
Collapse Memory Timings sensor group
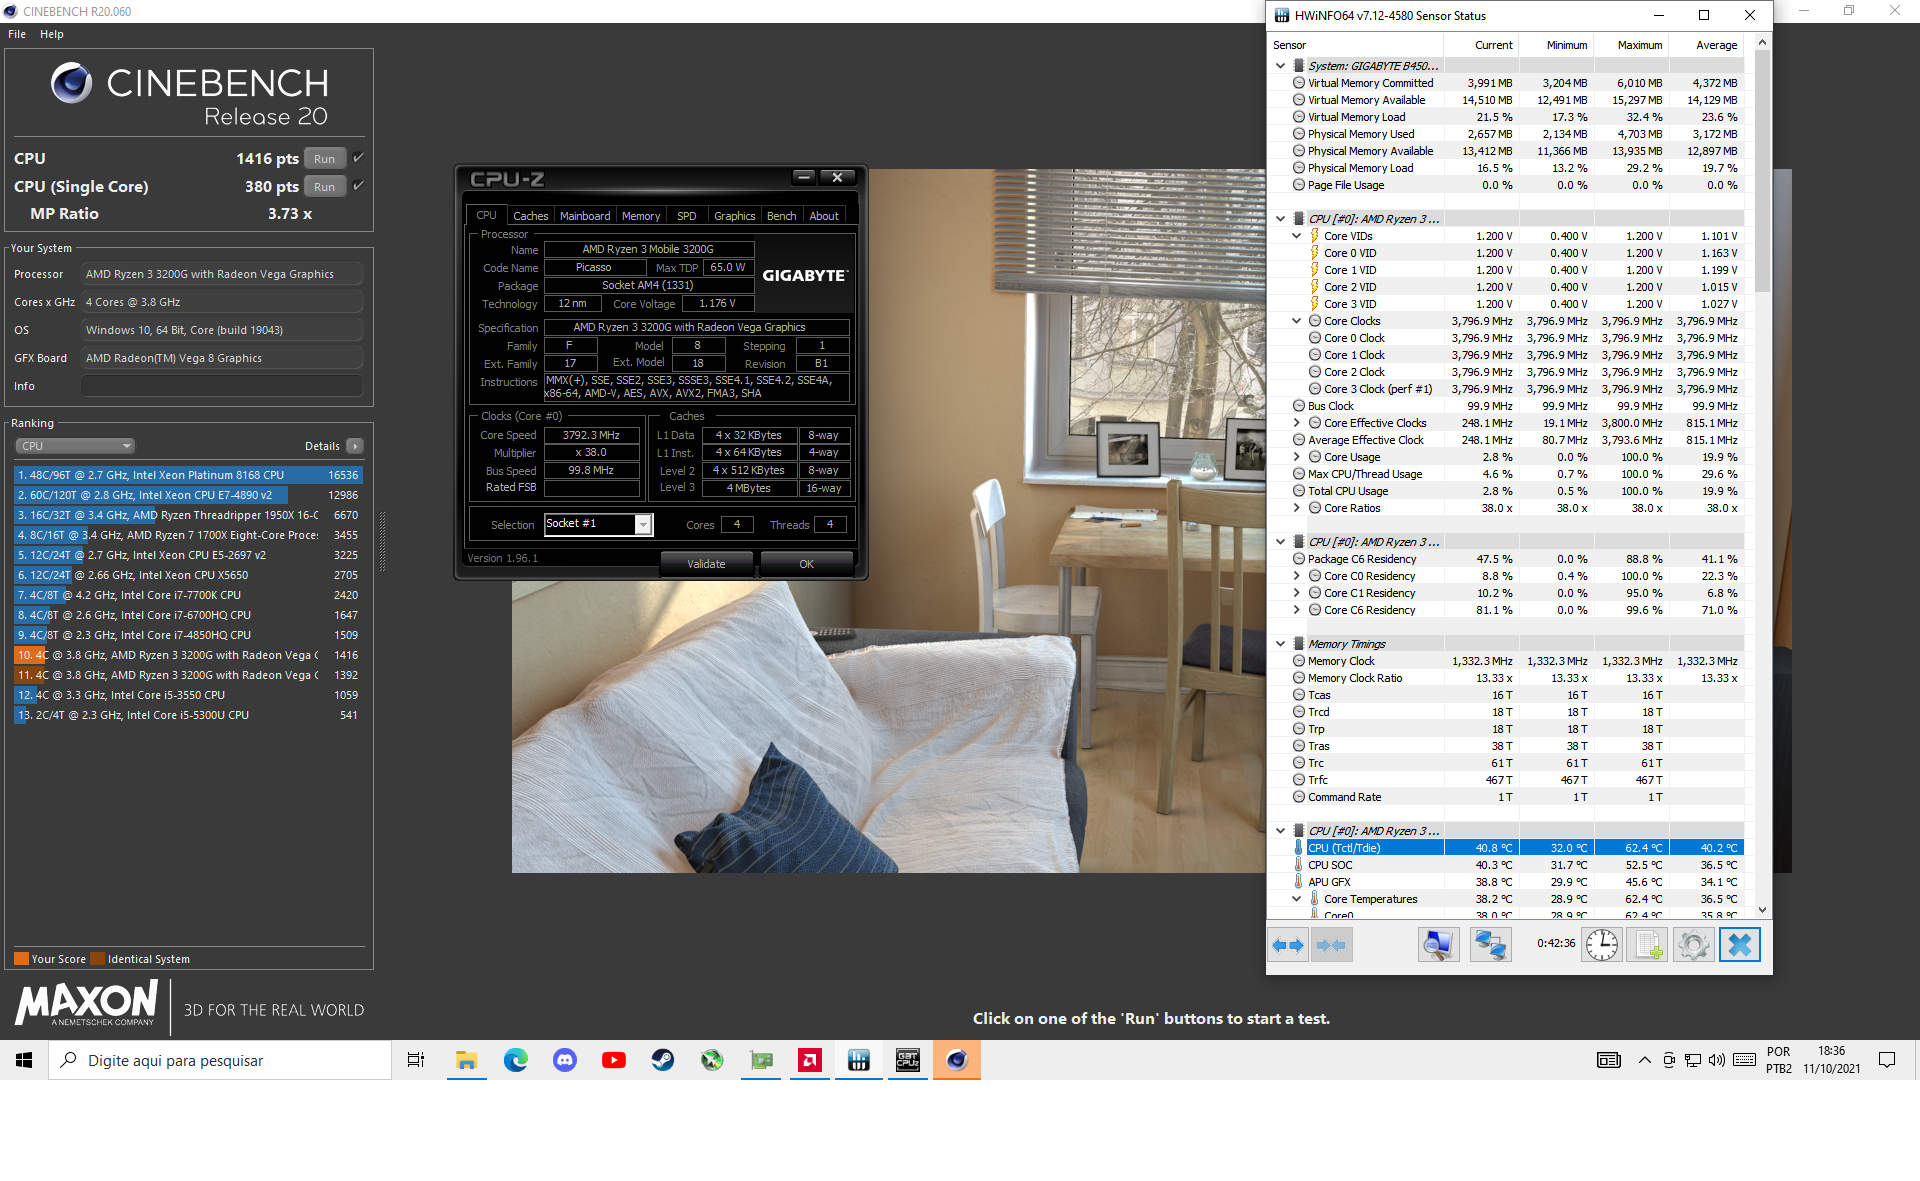tap(1280, 644)
